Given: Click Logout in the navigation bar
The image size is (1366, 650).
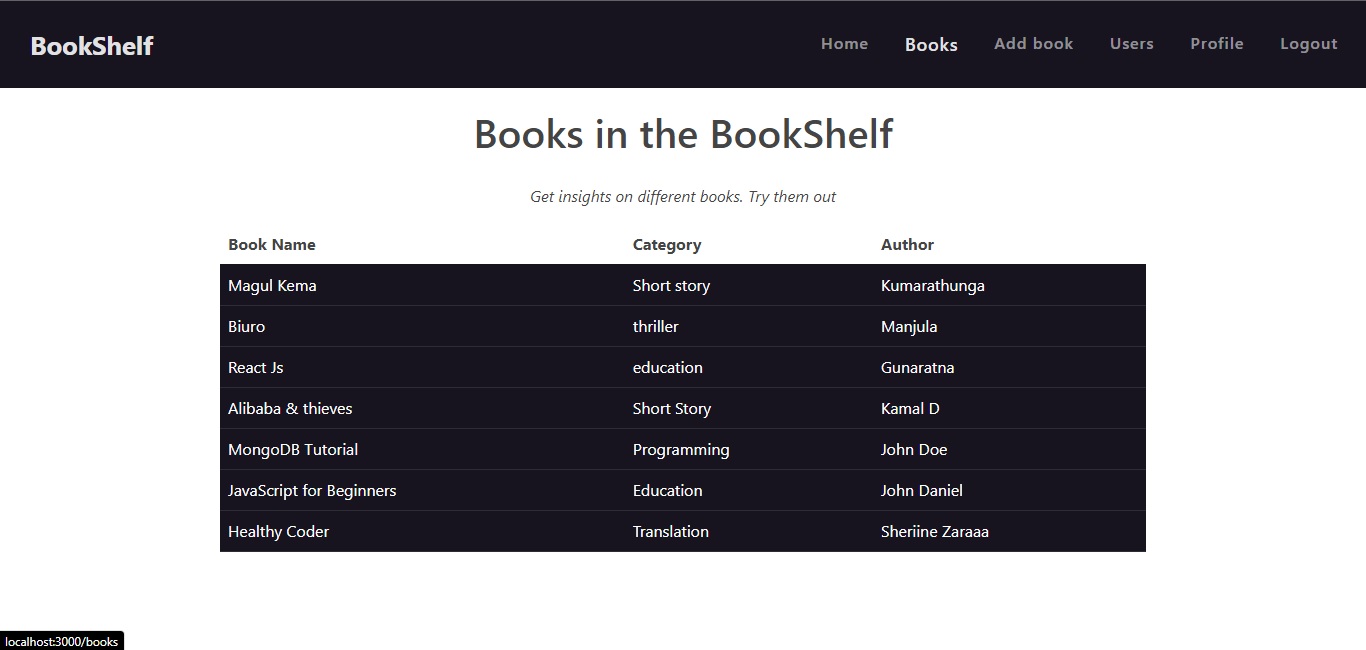Looking at the screenshot, I should pyautogui.click(x=1308, y=44).
